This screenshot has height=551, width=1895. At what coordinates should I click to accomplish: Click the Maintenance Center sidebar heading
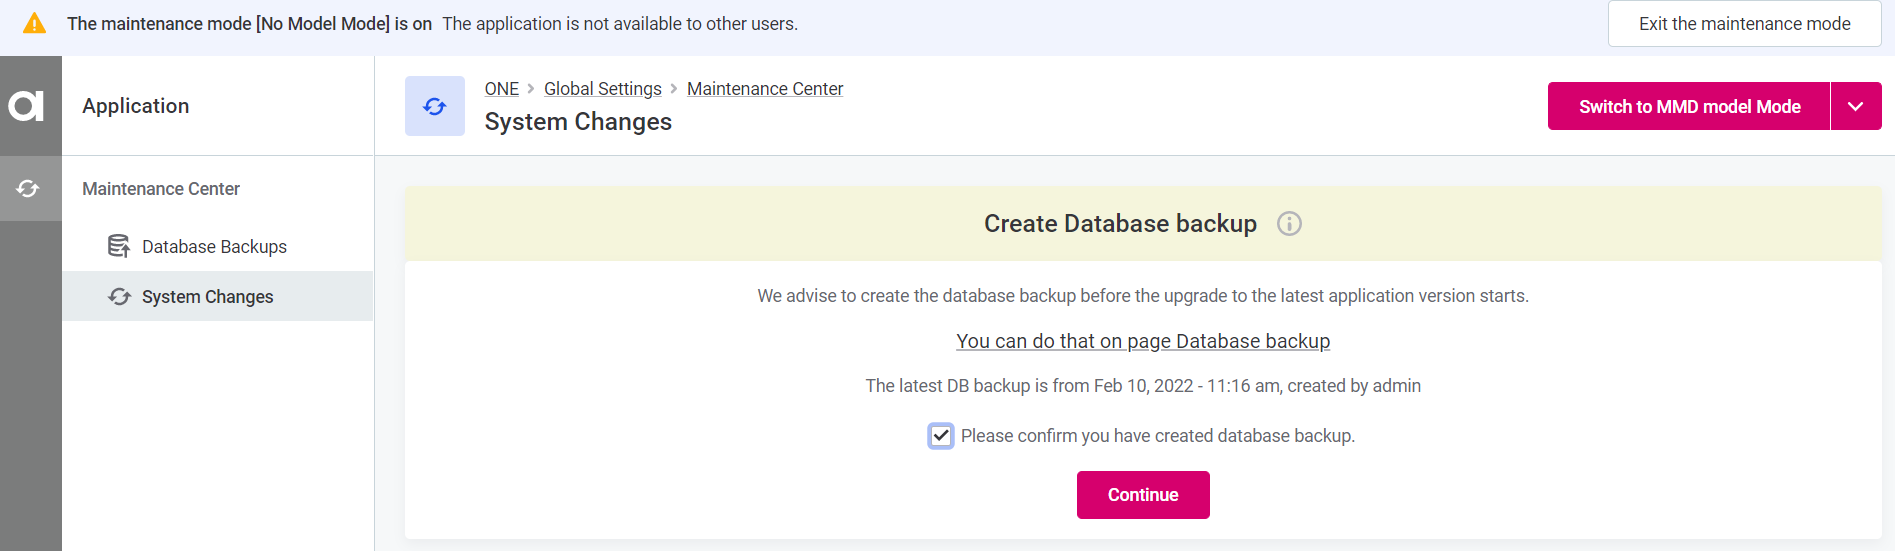tap(161, 189)
